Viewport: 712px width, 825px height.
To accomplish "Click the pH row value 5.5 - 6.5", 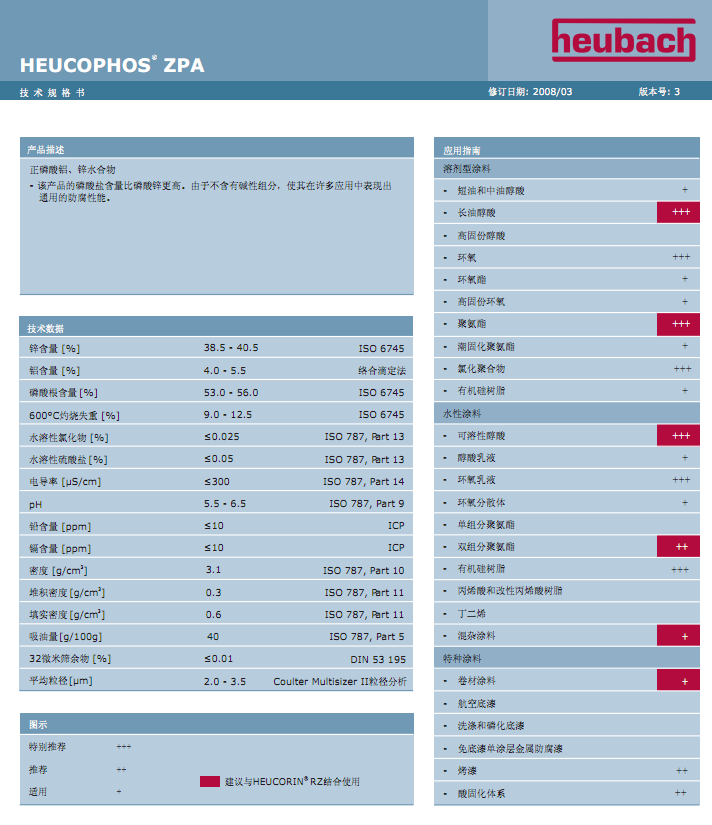I will 225,504.
